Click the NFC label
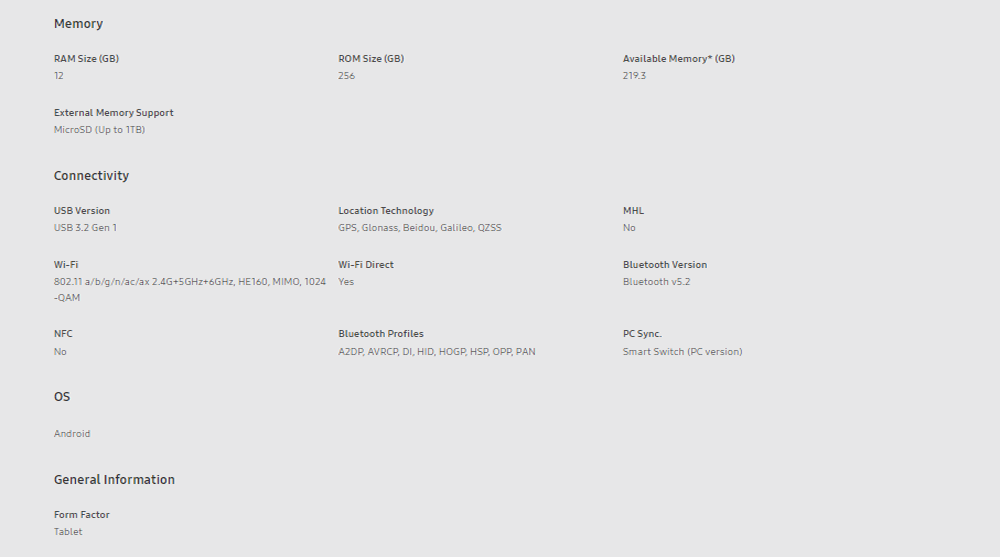Image resolution: width=1000 pixels, height=557 pixels. click(63, 334)
